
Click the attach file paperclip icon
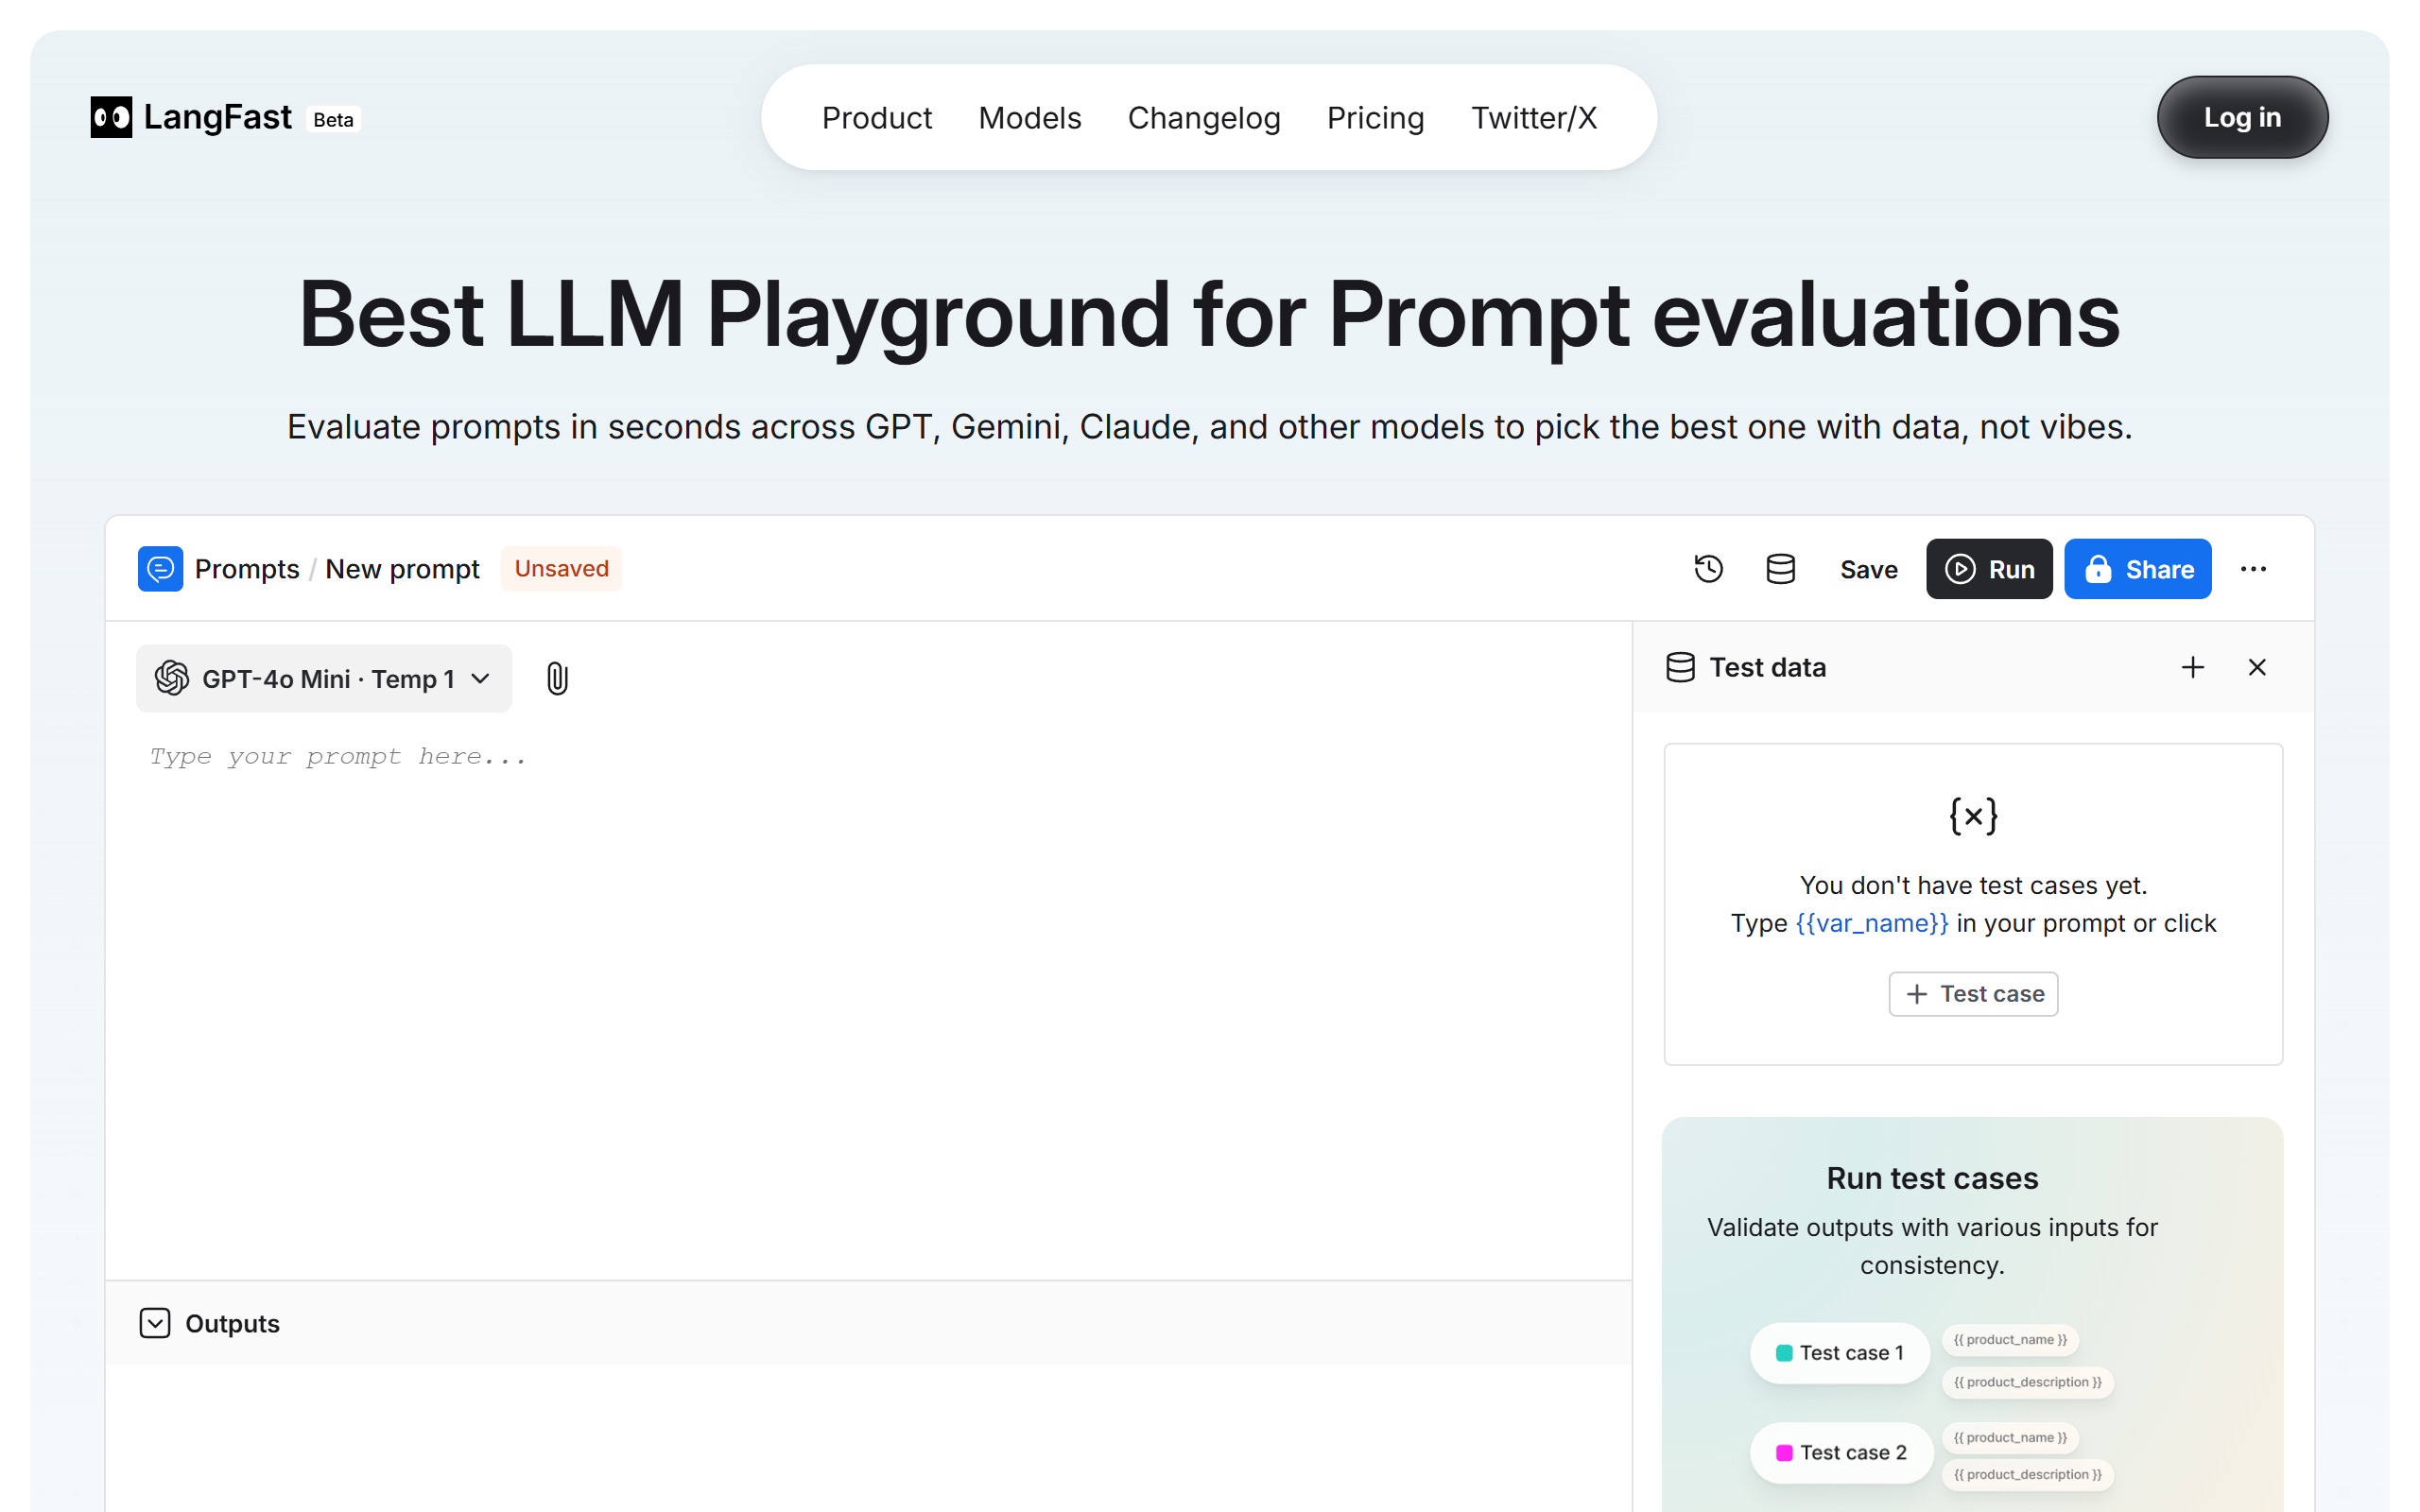(557, 679)
